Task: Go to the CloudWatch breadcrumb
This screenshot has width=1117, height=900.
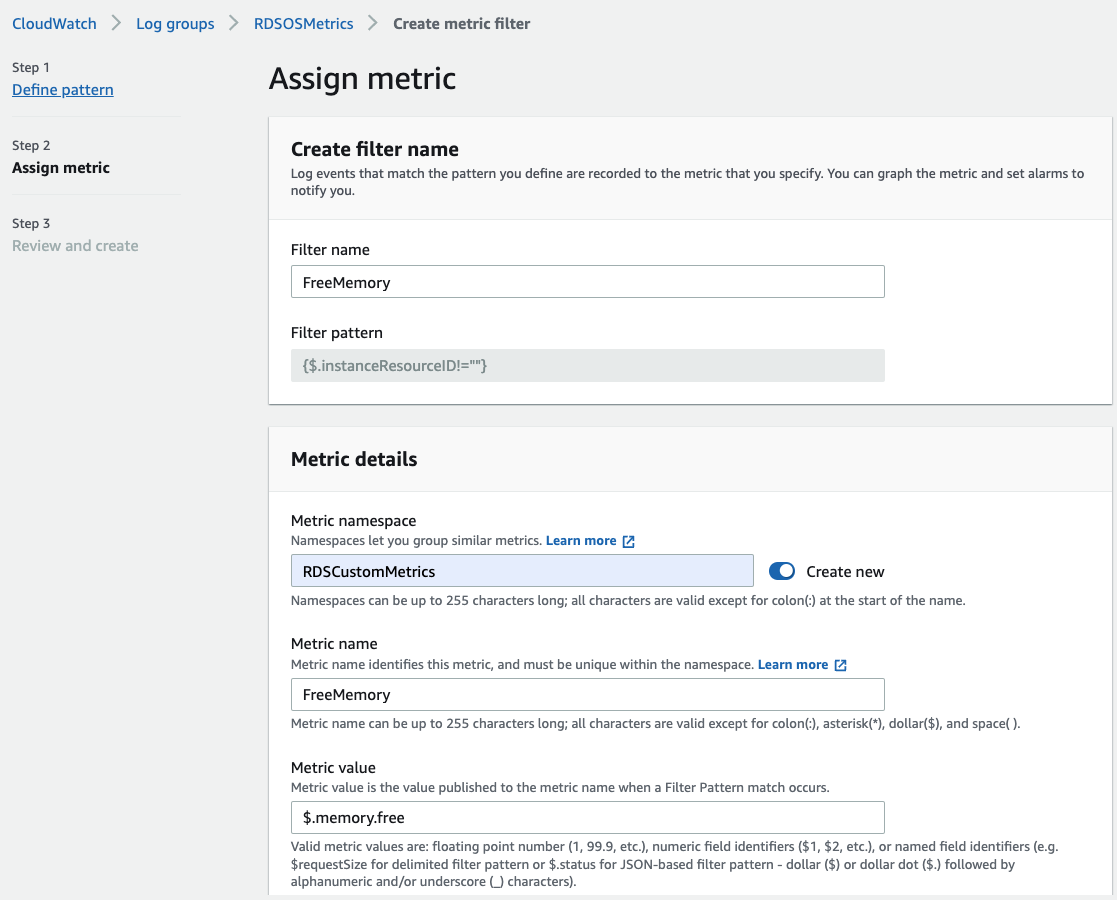Action: (54, 23)
